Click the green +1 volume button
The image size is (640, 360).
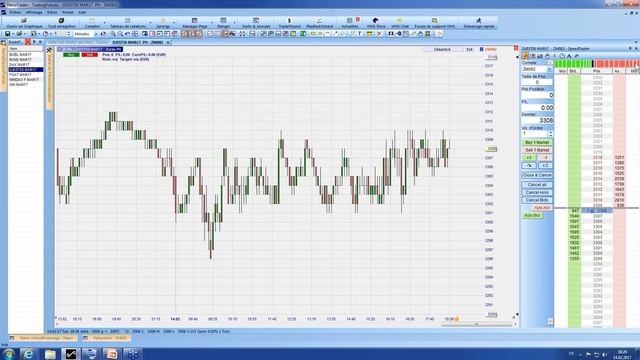coord(529,158)
